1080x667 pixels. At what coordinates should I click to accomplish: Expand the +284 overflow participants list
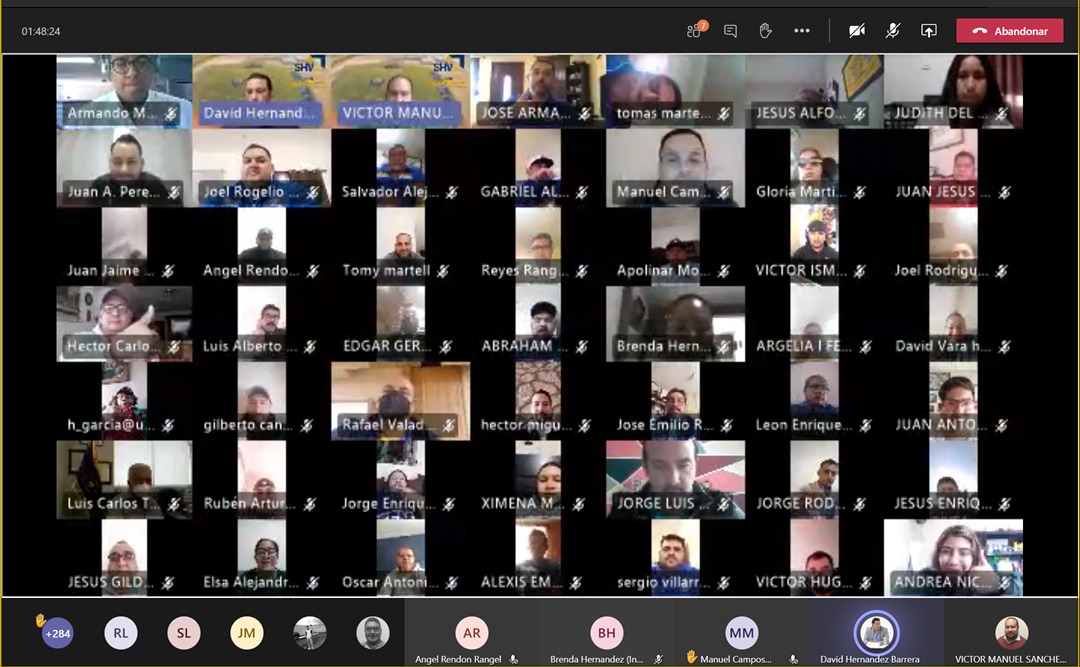click(57, 632)
